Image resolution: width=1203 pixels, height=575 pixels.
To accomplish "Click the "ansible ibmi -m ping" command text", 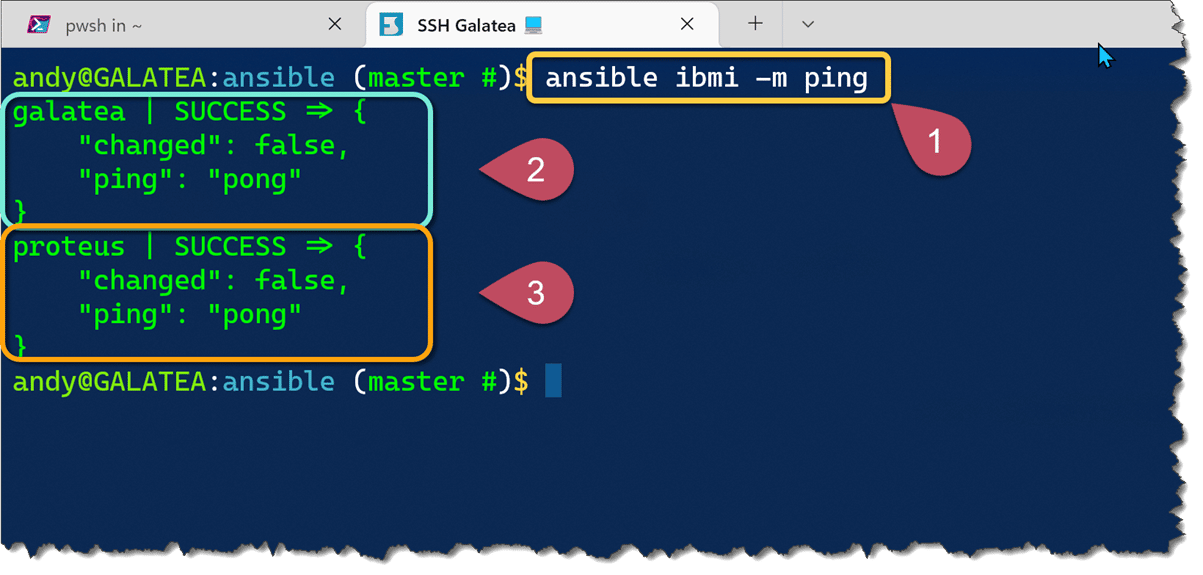I will pos(706,77).
